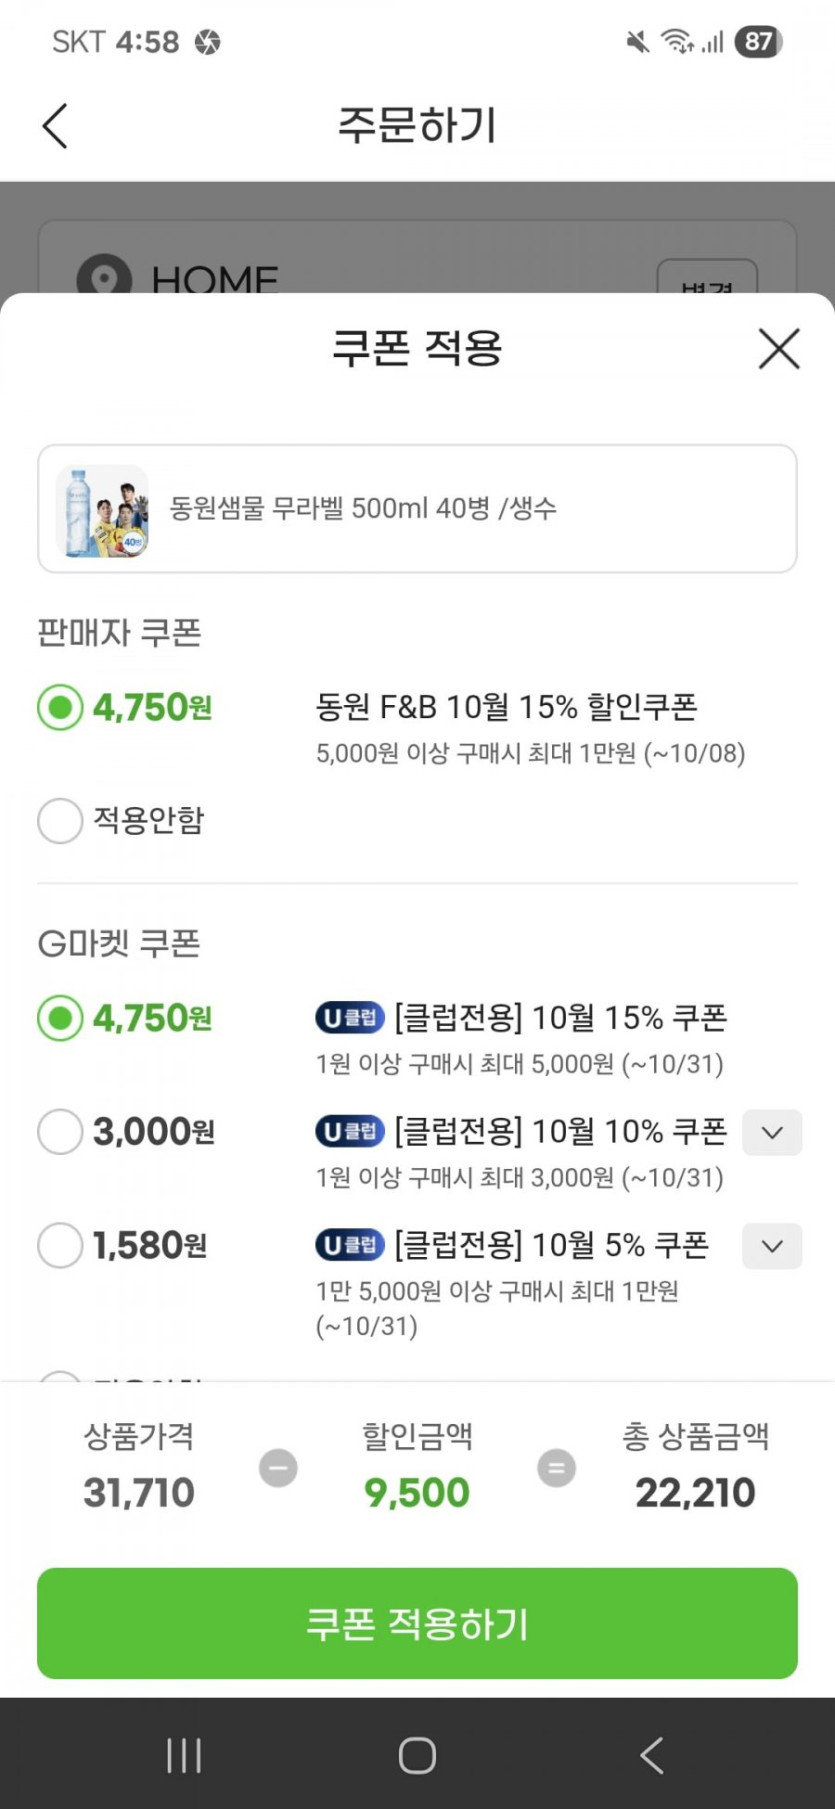The image size is (835, 1809).
Task: Tap the minus icon beside product price
Action: (x=278, y=1468)
